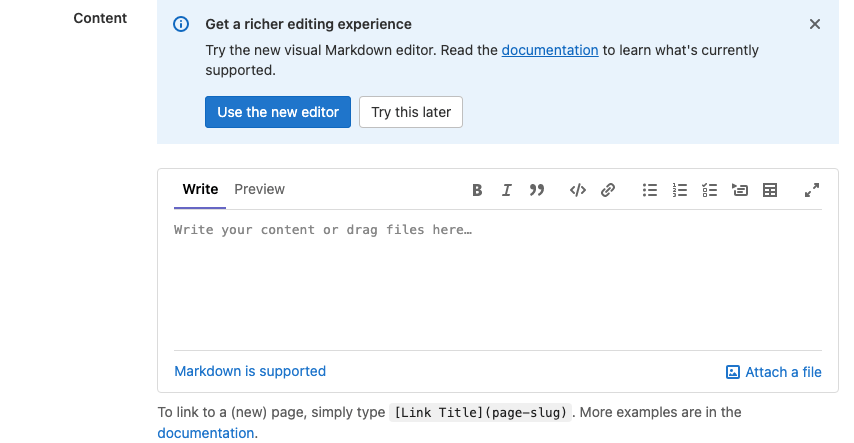854x443 pixels.
Task: Insert a table into the content
Action: pos(770,190)
